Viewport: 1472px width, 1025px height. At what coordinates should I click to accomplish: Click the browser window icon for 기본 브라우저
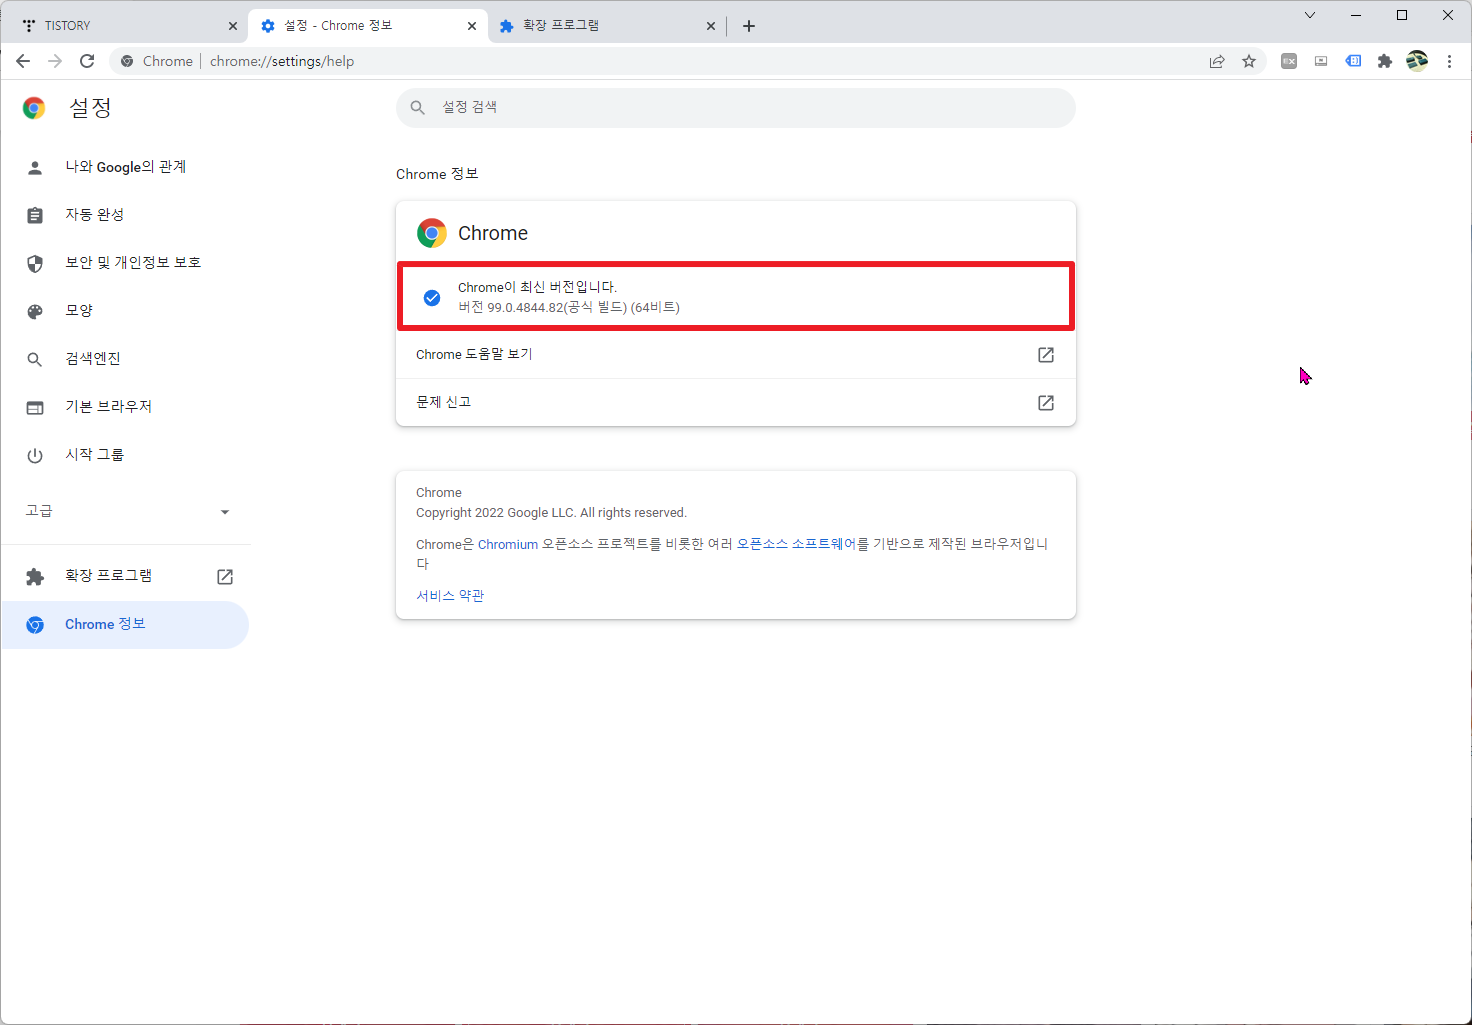35,407
